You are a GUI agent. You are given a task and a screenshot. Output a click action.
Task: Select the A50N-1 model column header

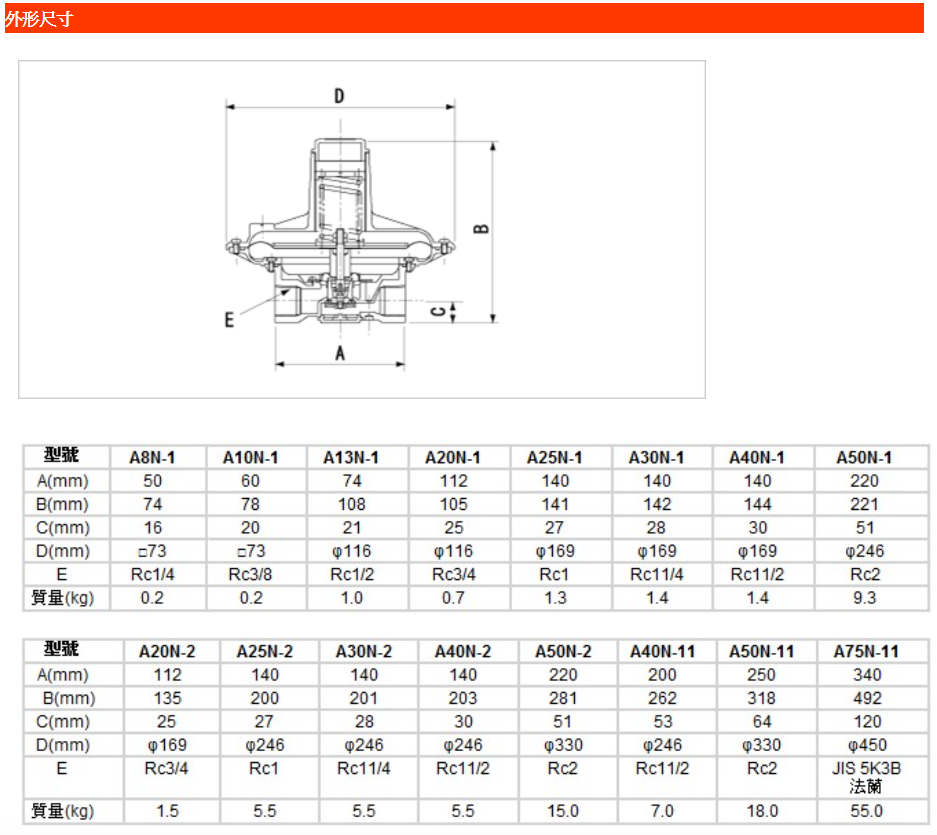pos(864,457)
